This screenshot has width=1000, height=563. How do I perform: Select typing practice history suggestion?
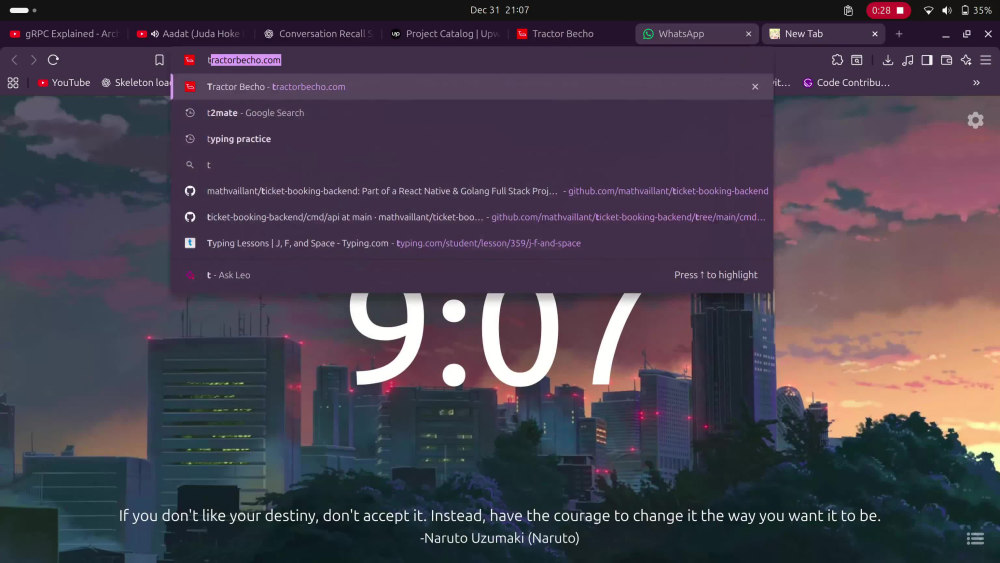472,139
